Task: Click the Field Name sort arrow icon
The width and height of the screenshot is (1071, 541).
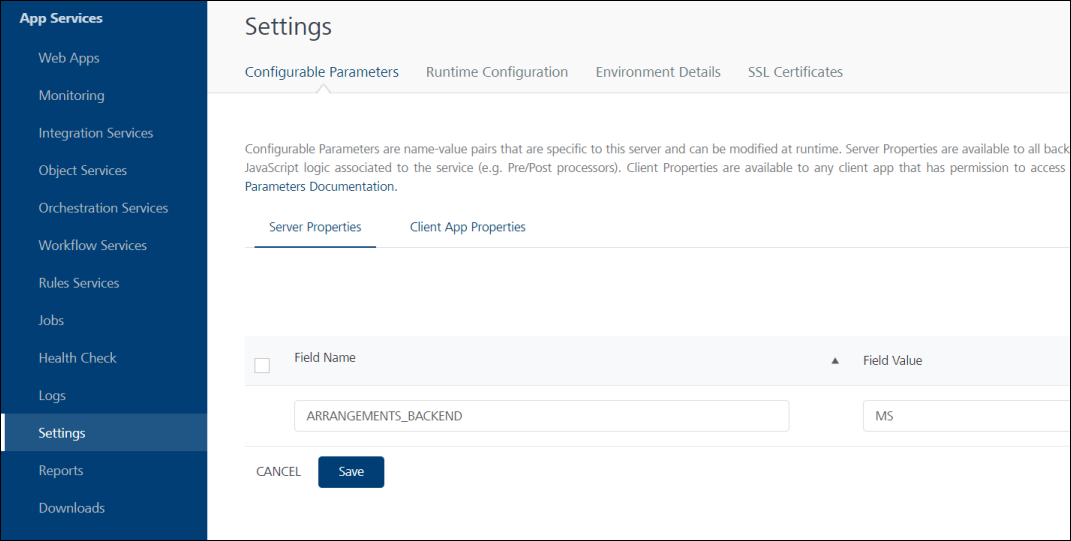Action: pyautogui.click(x=834, y=361)
